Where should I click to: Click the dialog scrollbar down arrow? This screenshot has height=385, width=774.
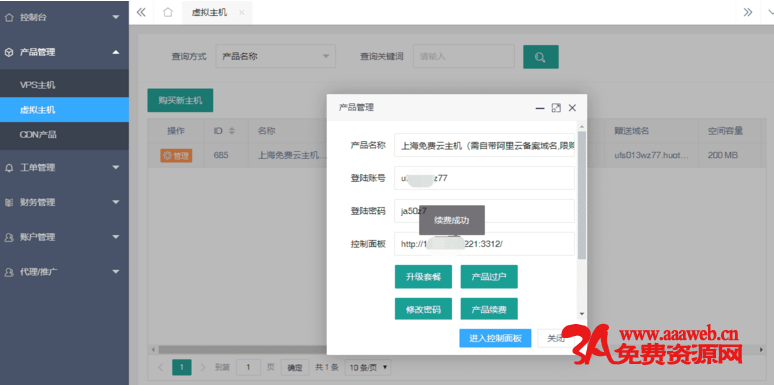tap(582, 314)
